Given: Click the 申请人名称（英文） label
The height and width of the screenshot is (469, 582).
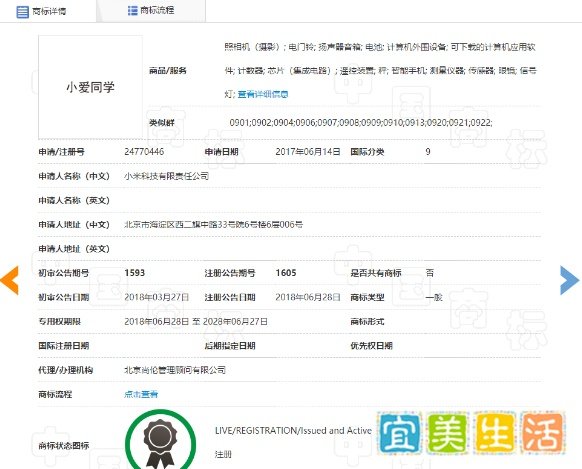Looking at the screenshot, I should (x=74, y=200).
